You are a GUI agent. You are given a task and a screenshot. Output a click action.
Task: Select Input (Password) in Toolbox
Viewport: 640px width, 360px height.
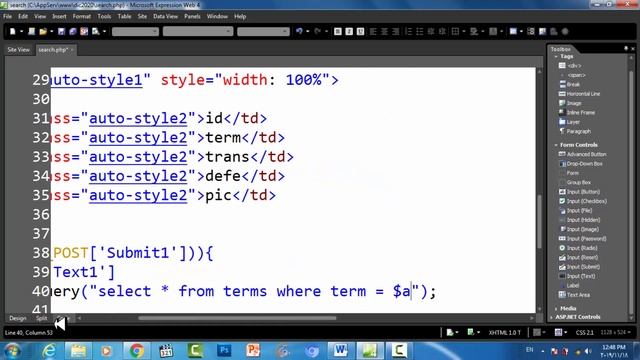[x=582, y=239]
